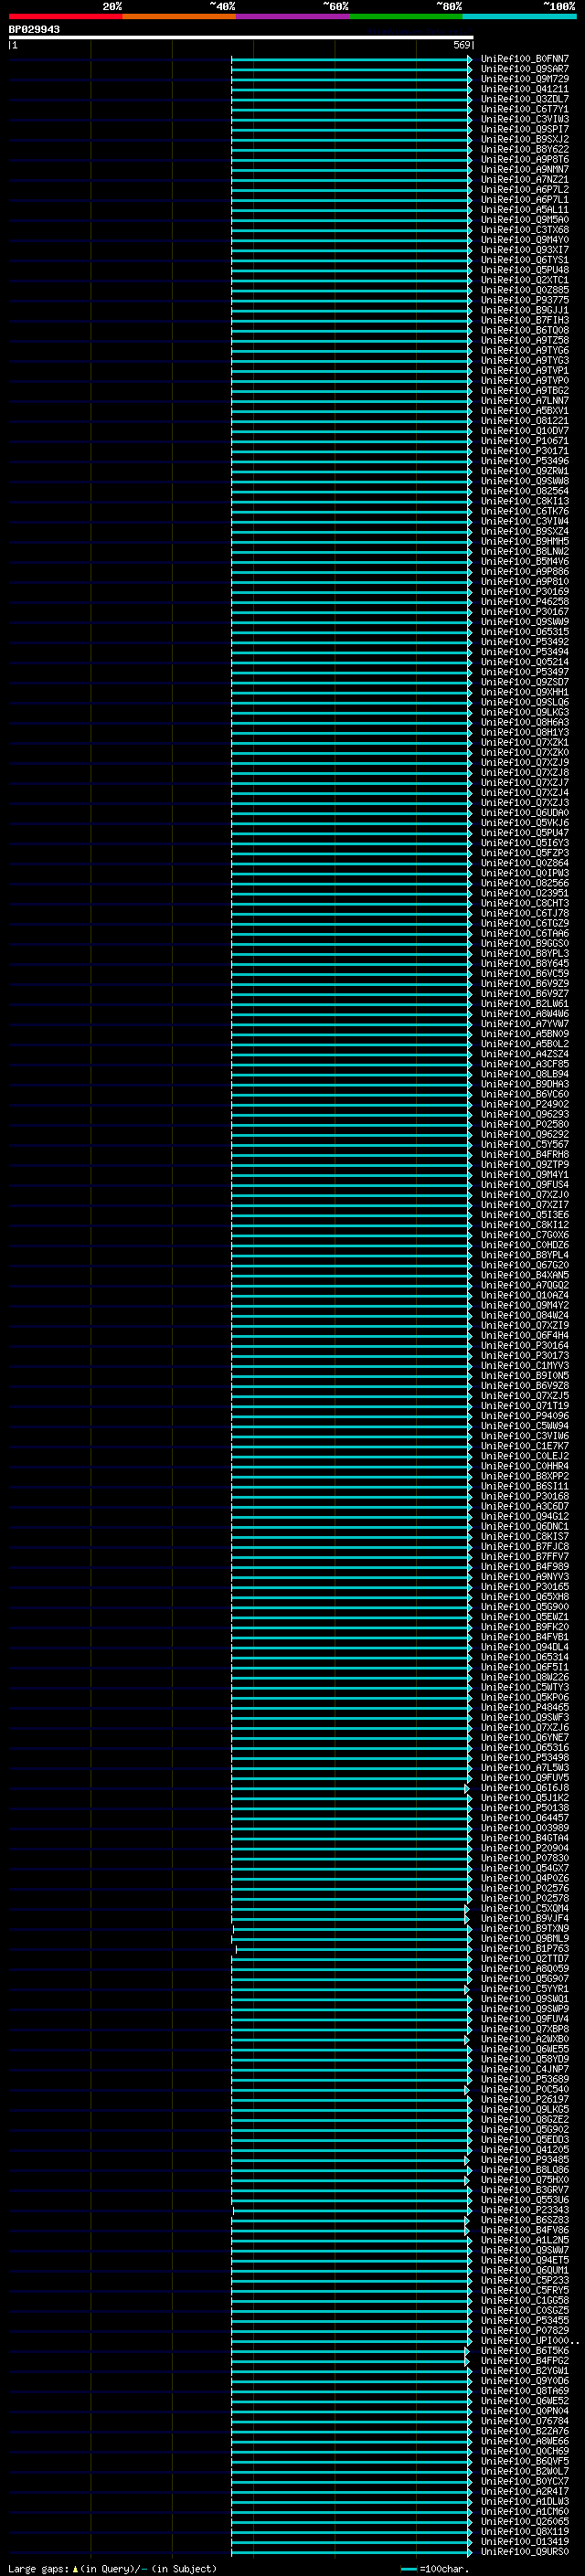Click truncated hit UniRef100_UPI000..
Screen dimensions: 585x2576
pos(529,2340)
